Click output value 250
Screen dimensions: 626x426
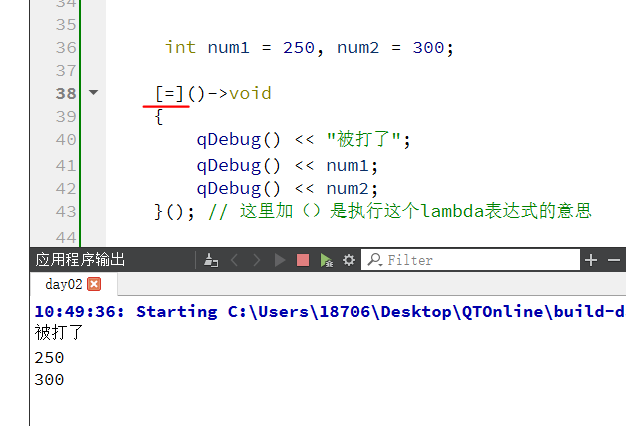pyautogui.click(x=49, y=358)
